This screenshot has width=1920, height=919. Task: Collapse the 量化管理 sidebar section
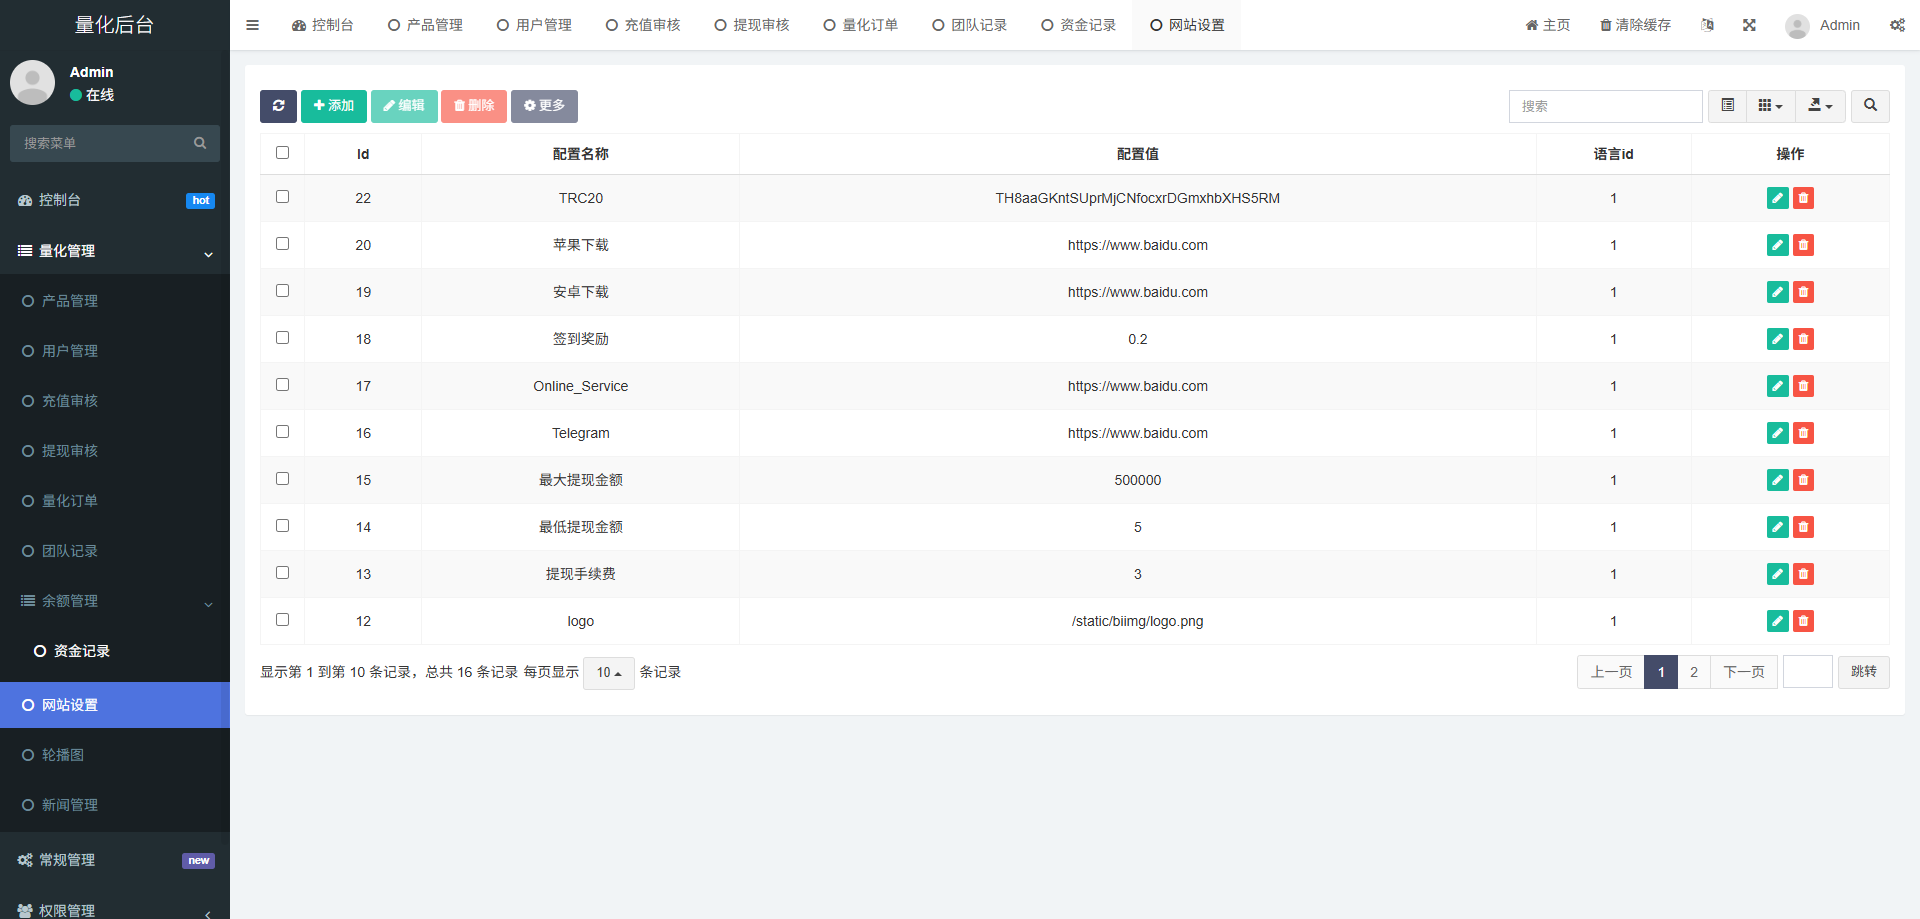(114, 251)
